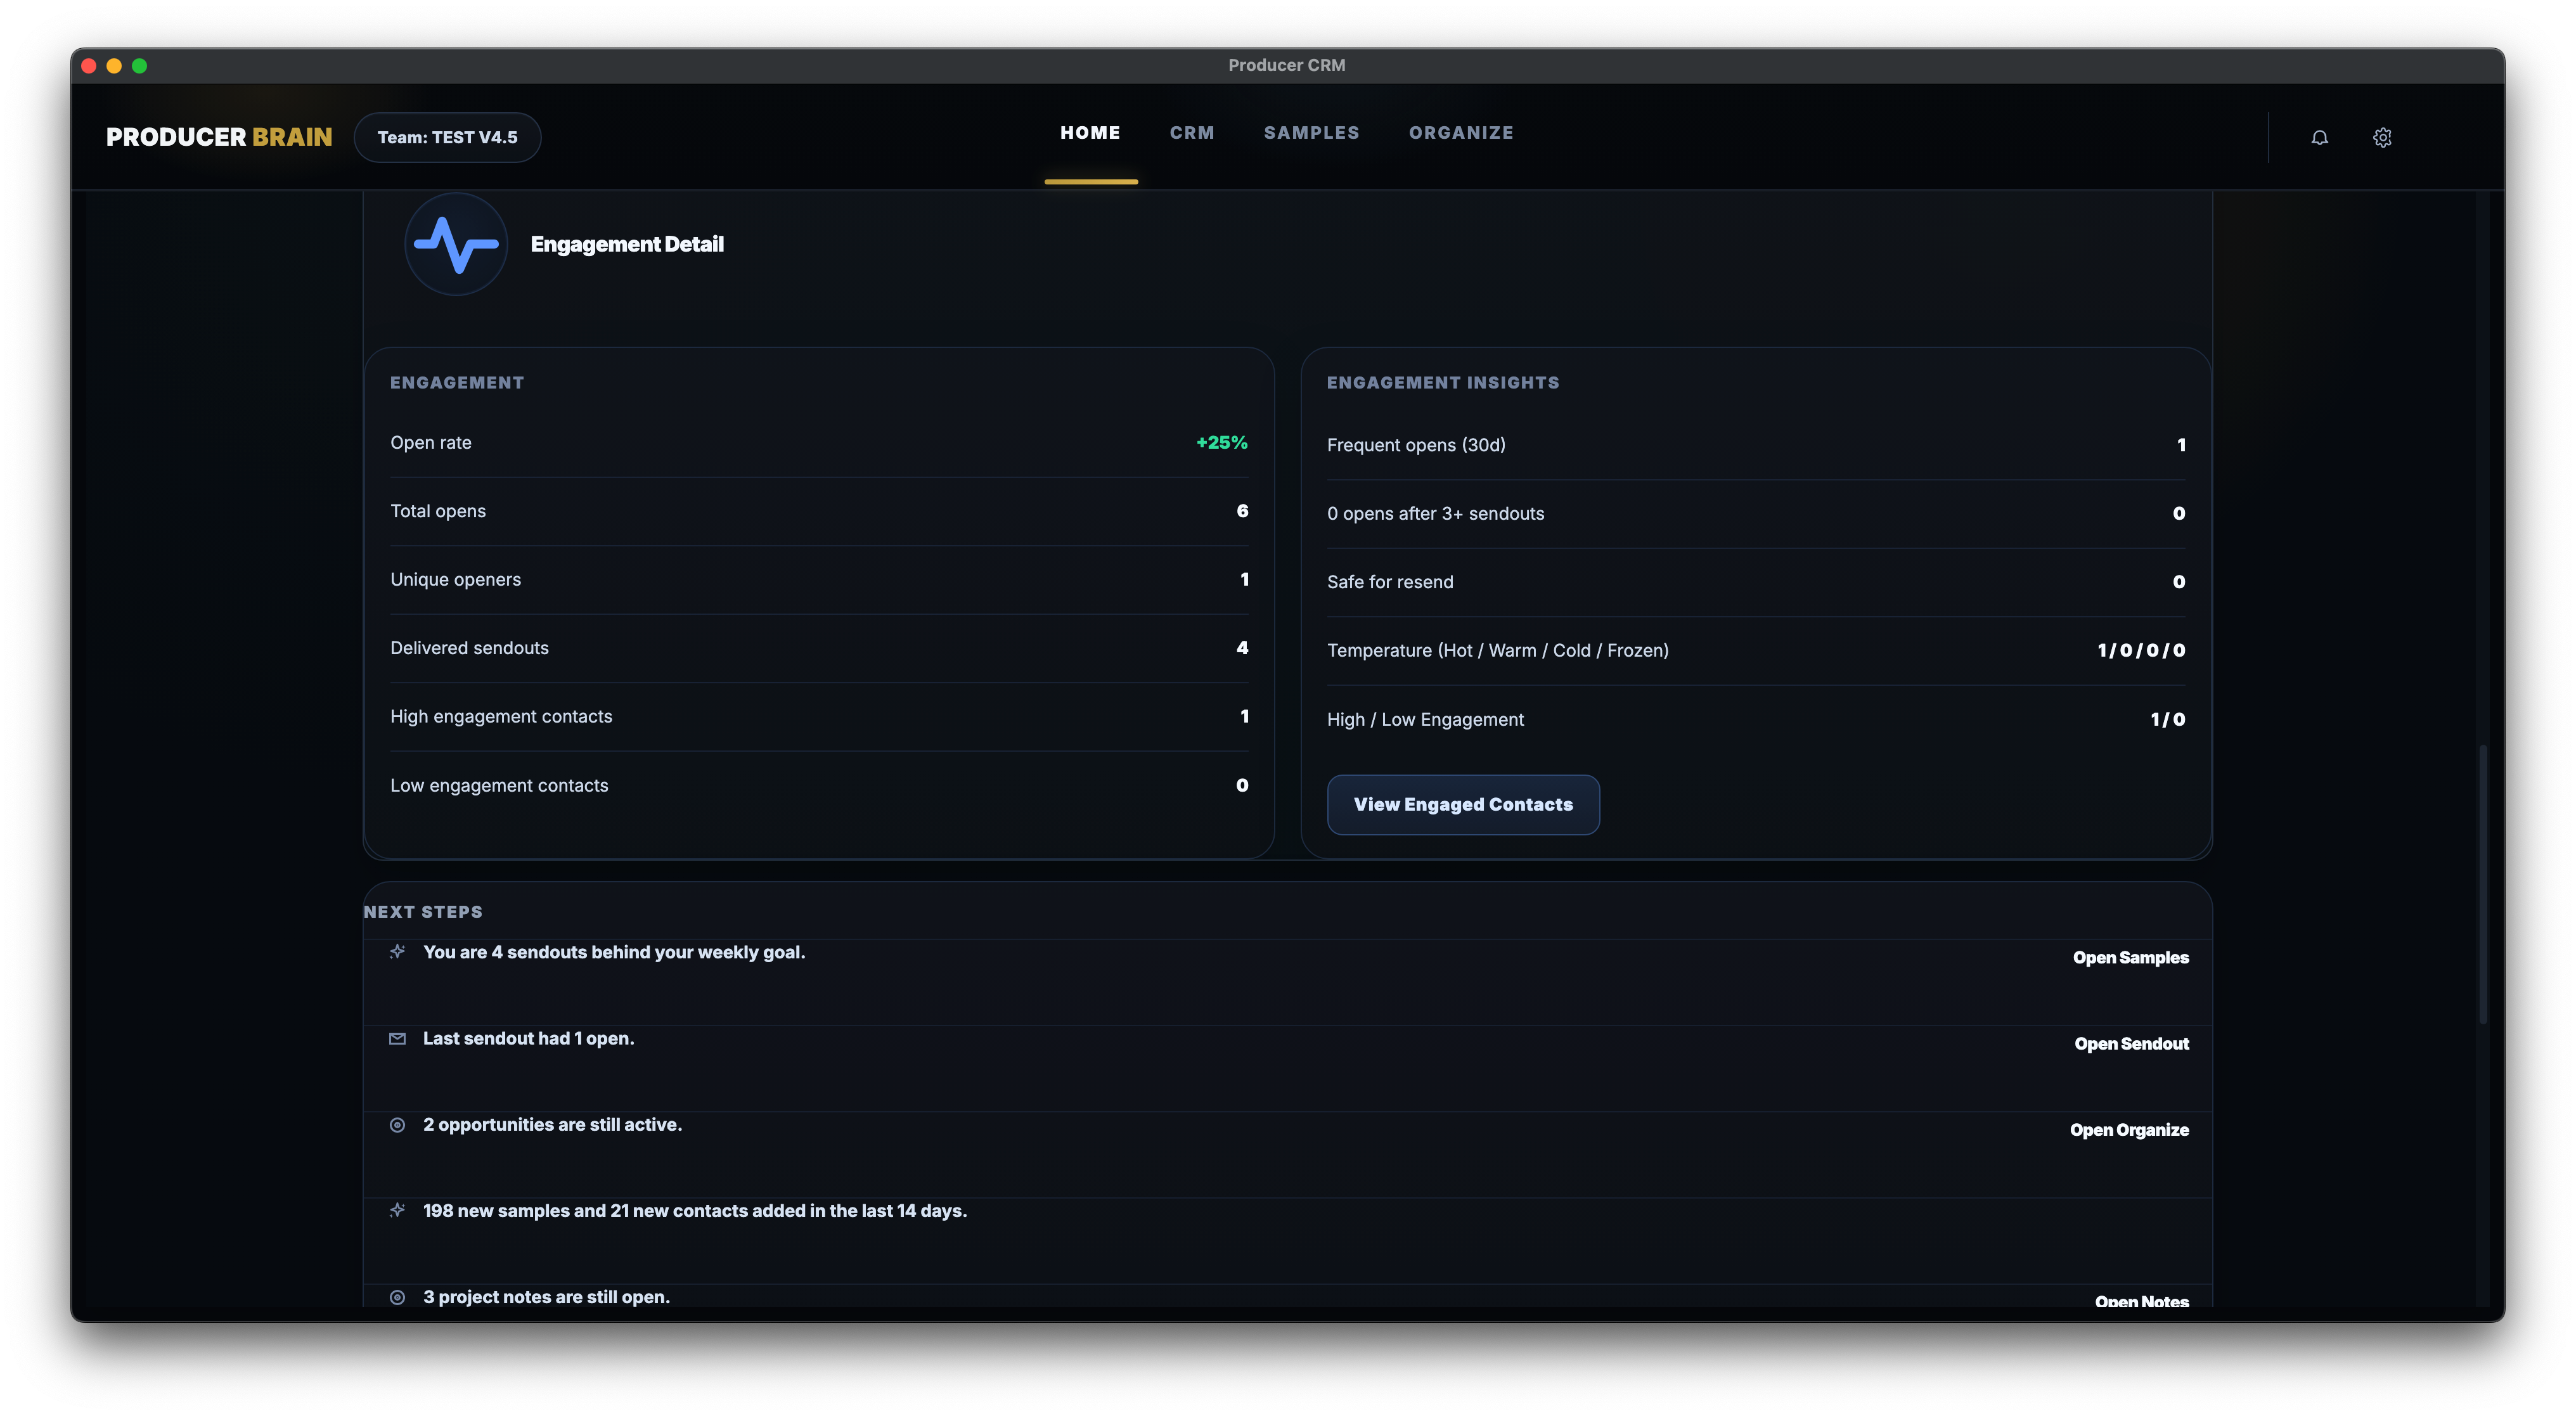Click View Engaged Contacts
This screenshot has width=2576, height=1416.
click(x=1463, y=804)
